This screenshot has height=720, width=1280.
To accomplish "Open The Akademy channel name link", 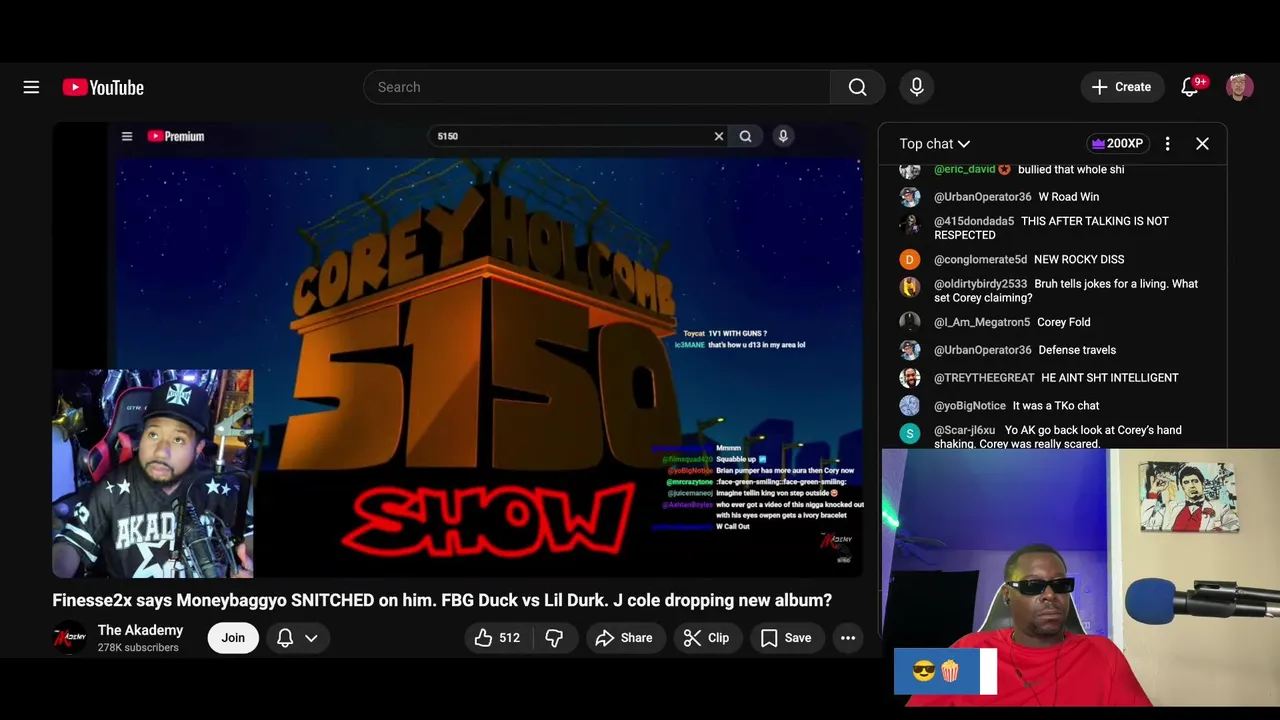I will (x=140, y=630).
